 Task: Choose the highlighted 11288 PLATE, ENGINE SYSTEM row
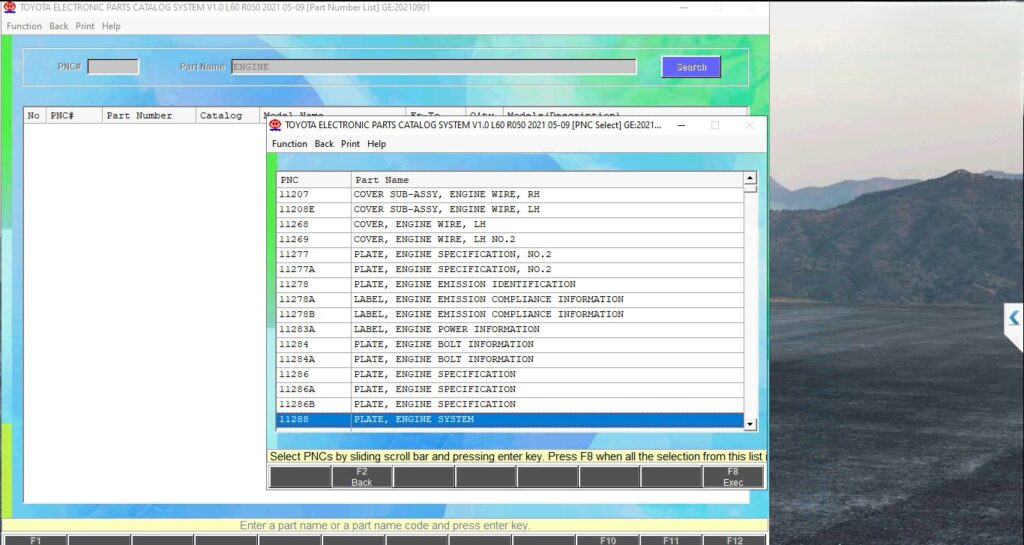coord(510,419)
